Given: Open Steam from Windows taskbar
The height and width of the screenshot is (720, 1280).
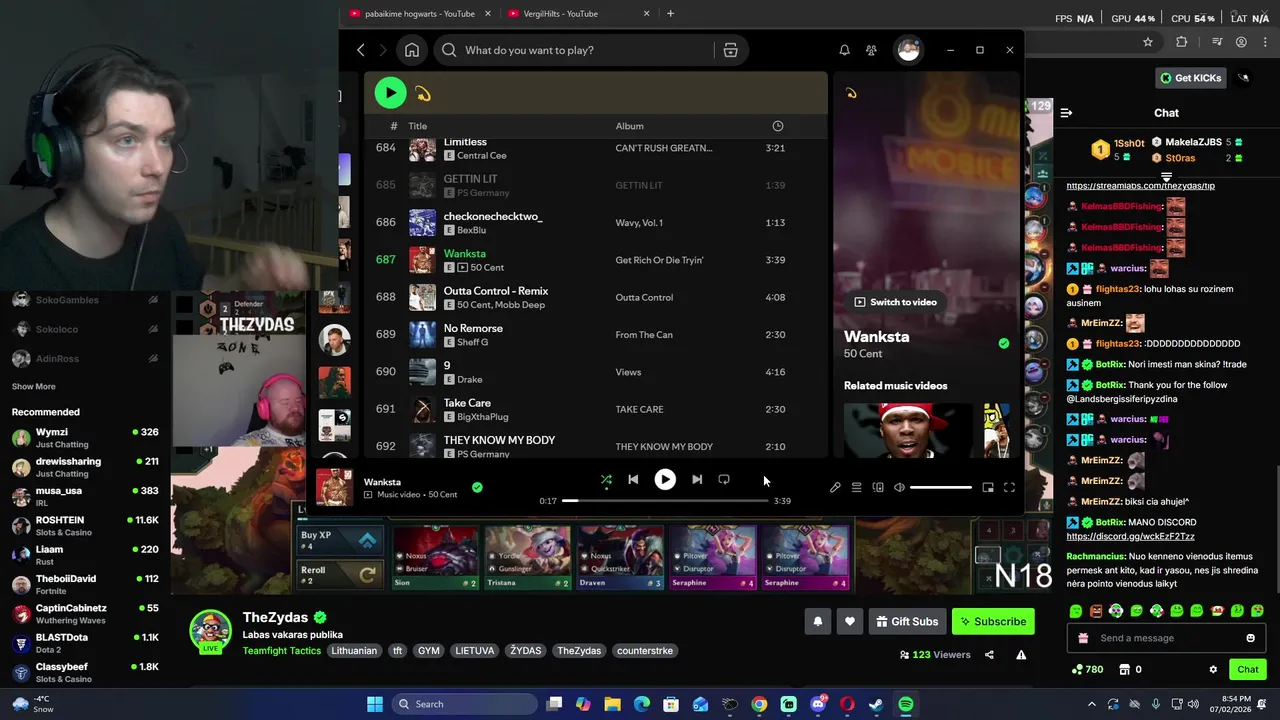Looking at the screenshot, I should (876, 704).
